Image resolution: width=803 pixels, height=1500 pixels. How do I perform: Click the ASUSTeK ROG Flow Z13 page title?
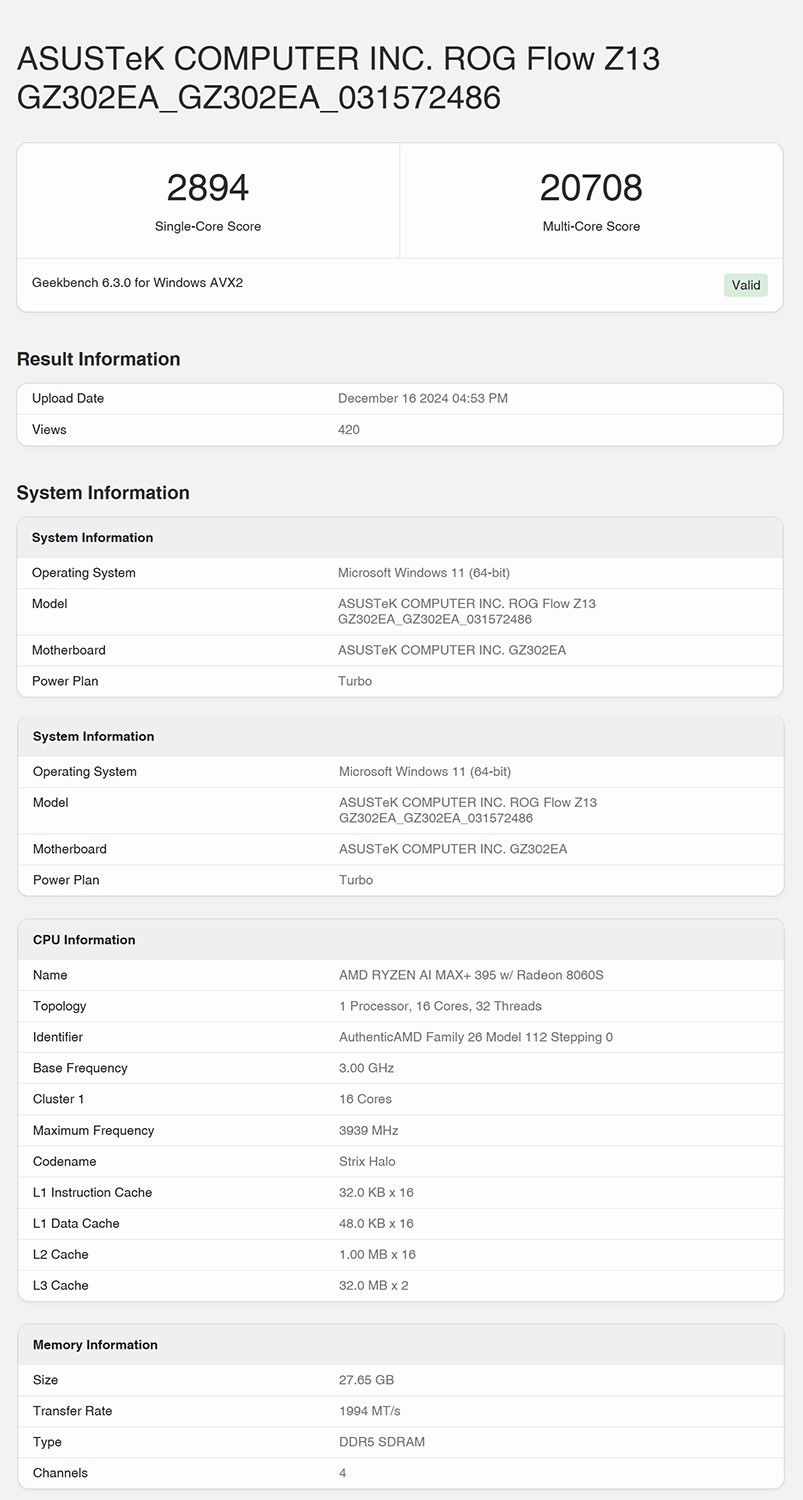pyautogui.click(x=338, y=78)
